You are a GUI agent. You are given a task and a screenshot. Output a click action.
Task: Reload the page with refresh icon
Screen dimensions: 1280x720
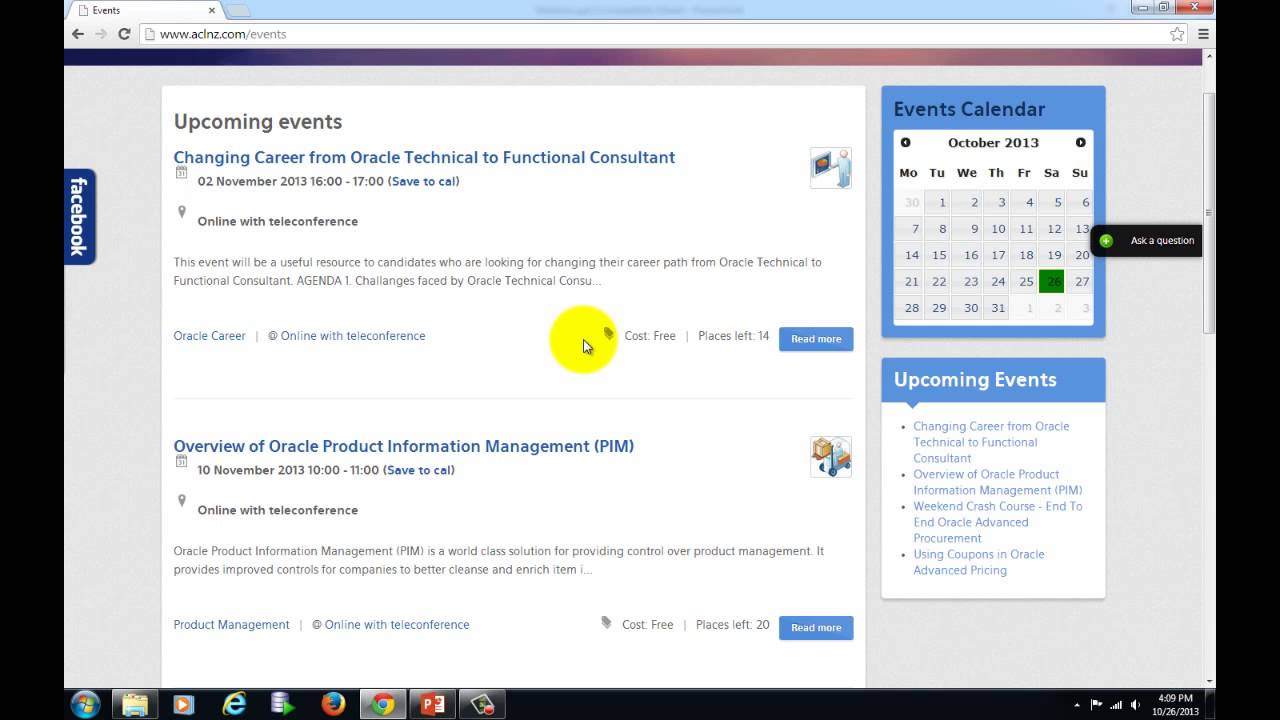pyautogui.click(x=124, y=34)
